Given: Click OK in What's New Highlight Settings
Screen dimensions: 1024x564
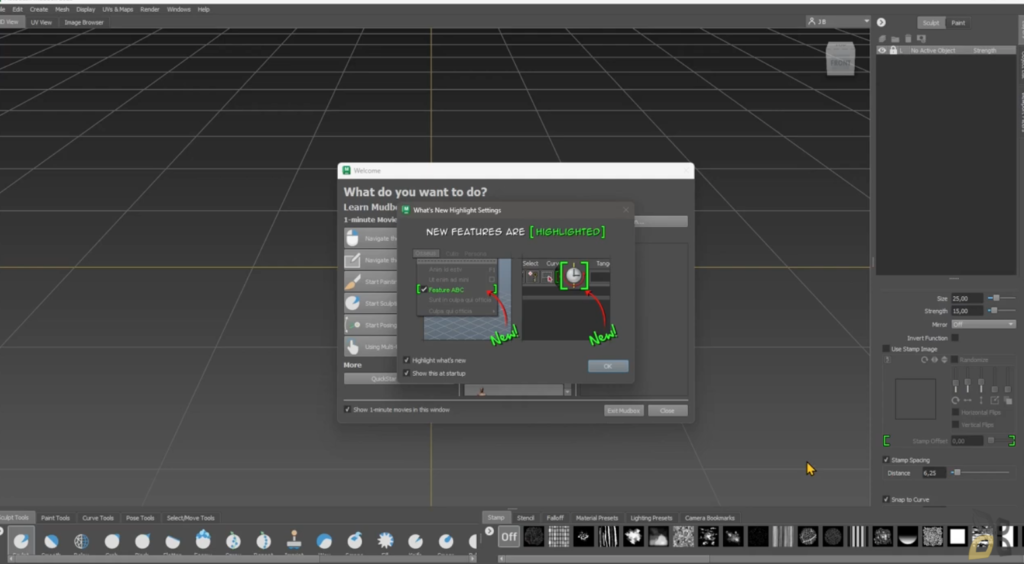Looking at the screenshot, I should [x=608, y=366].
